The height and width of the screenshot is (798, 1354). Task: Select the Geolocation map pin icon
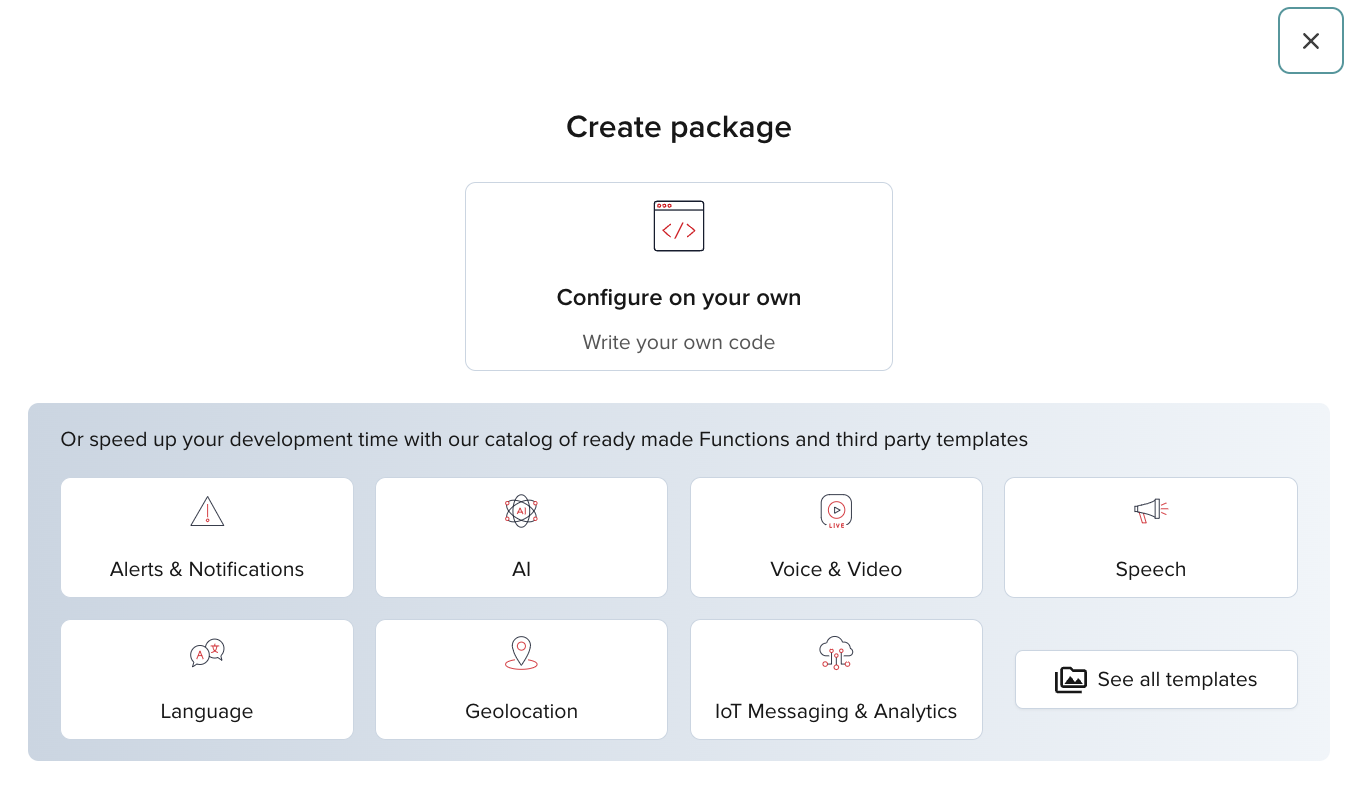521,652
